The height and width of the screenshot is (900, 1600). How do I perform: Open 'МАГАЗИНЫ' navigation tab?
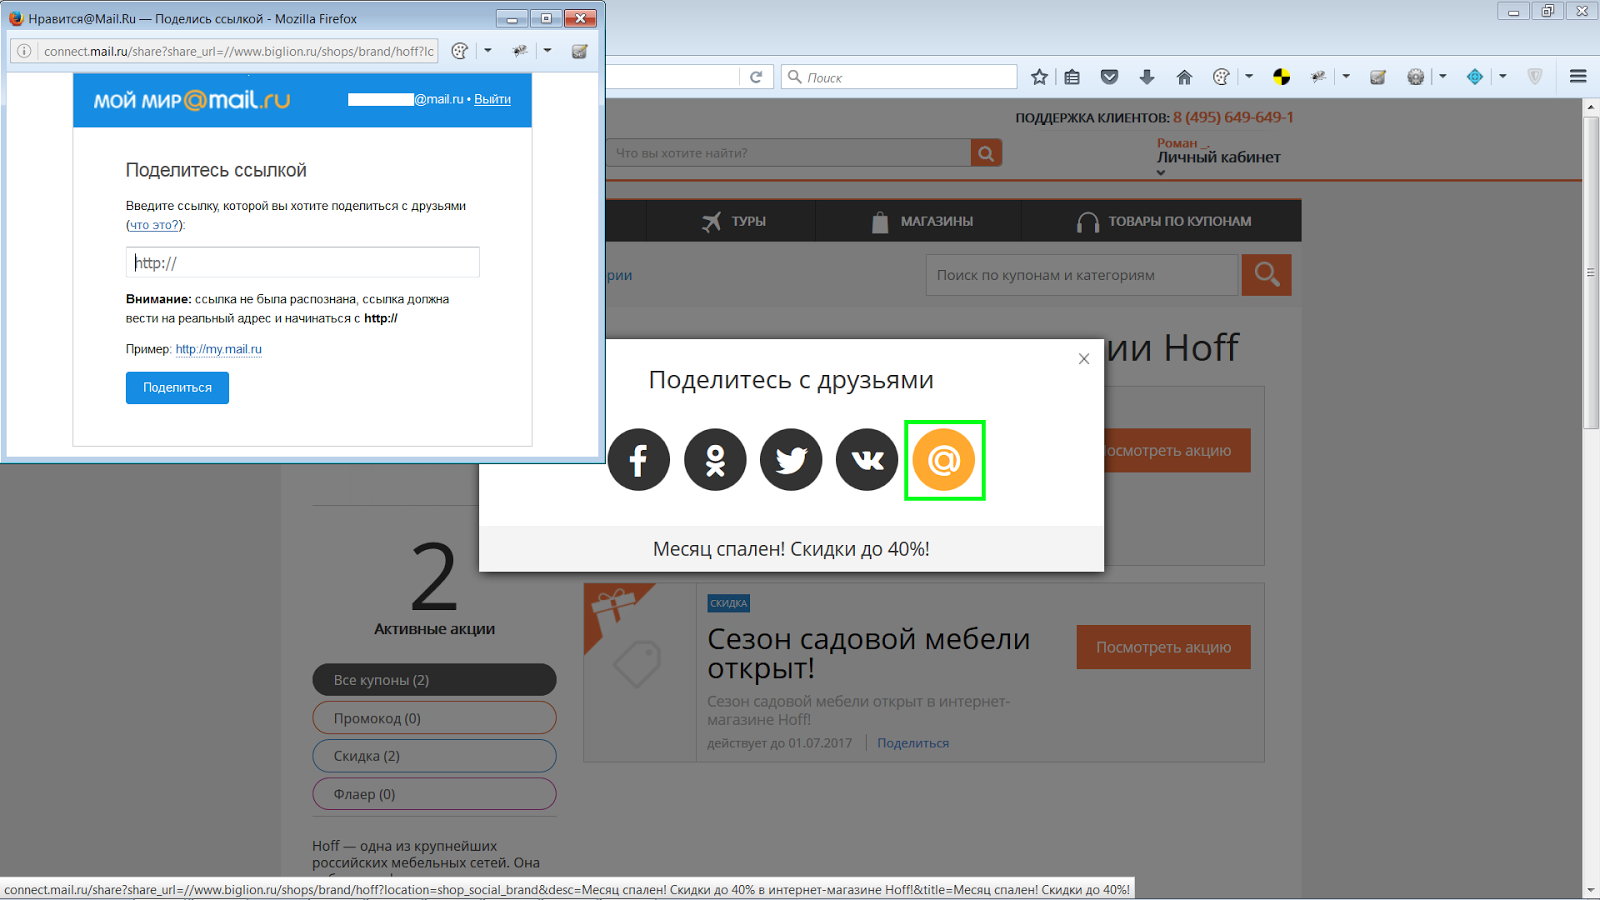[921, 221]
